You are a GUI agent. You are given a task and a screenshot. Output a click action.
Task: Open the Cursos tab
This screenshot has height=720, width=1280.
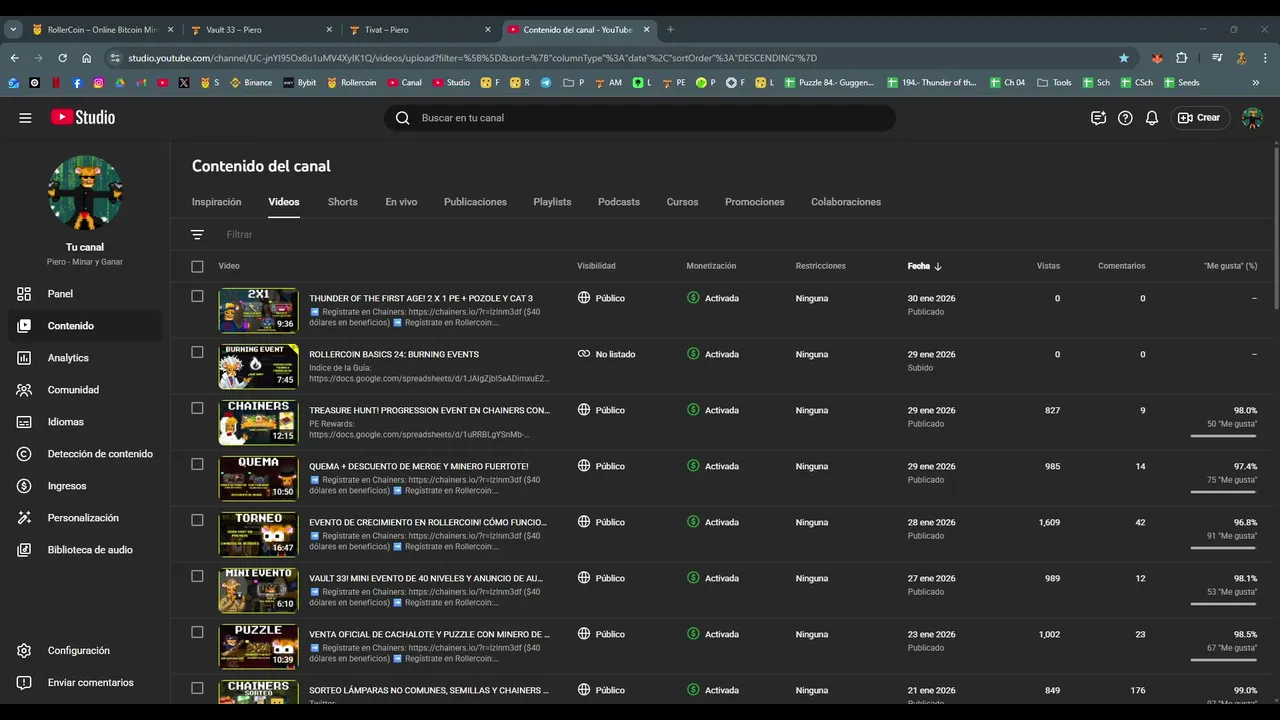[682, 202]
